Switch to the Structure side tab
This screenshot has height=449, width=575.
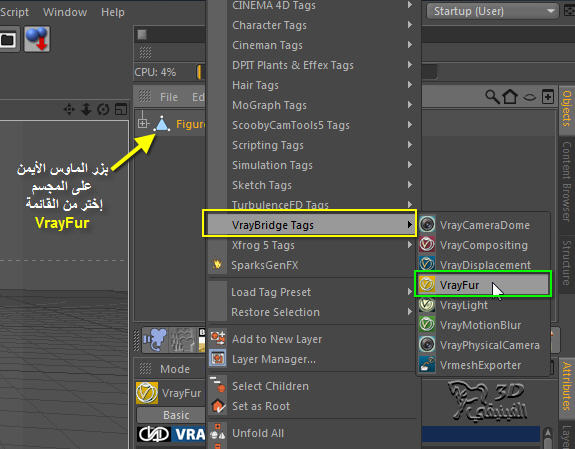pyautogui.click(x=567, y=263)
